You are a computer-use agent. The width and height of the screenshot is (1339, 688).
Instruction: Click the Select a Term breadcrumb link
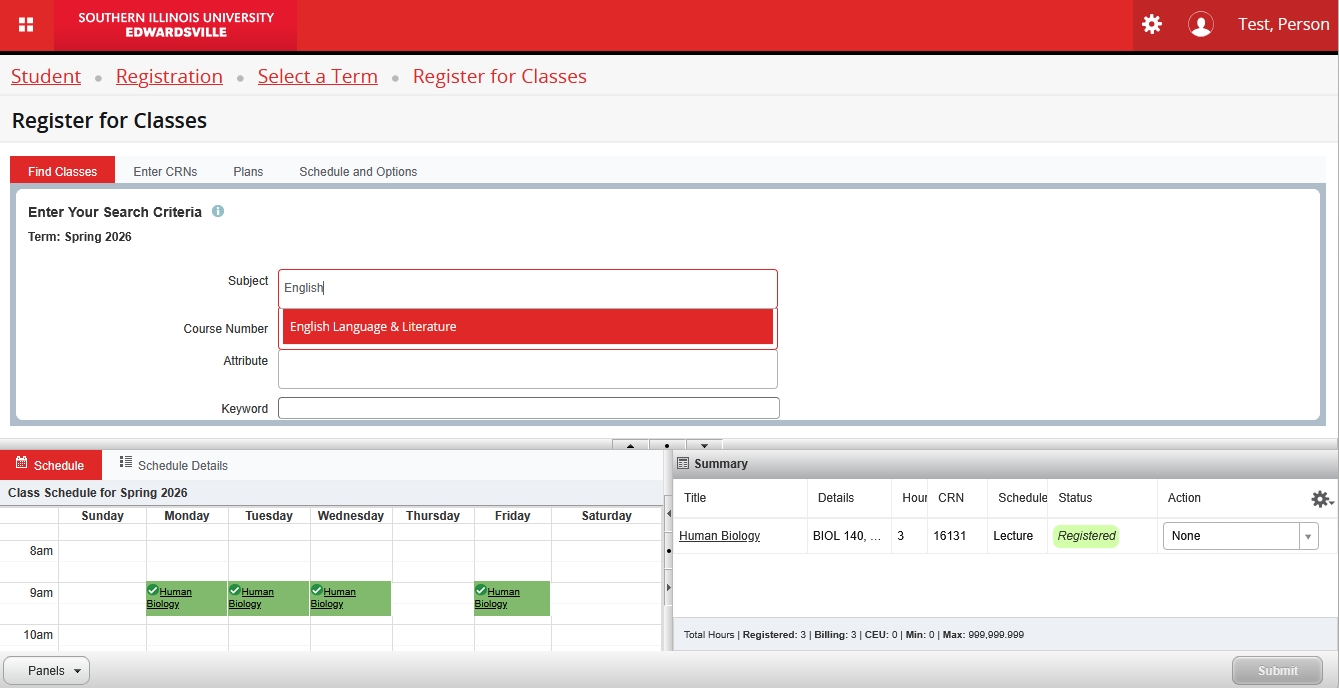click(317, 77)
